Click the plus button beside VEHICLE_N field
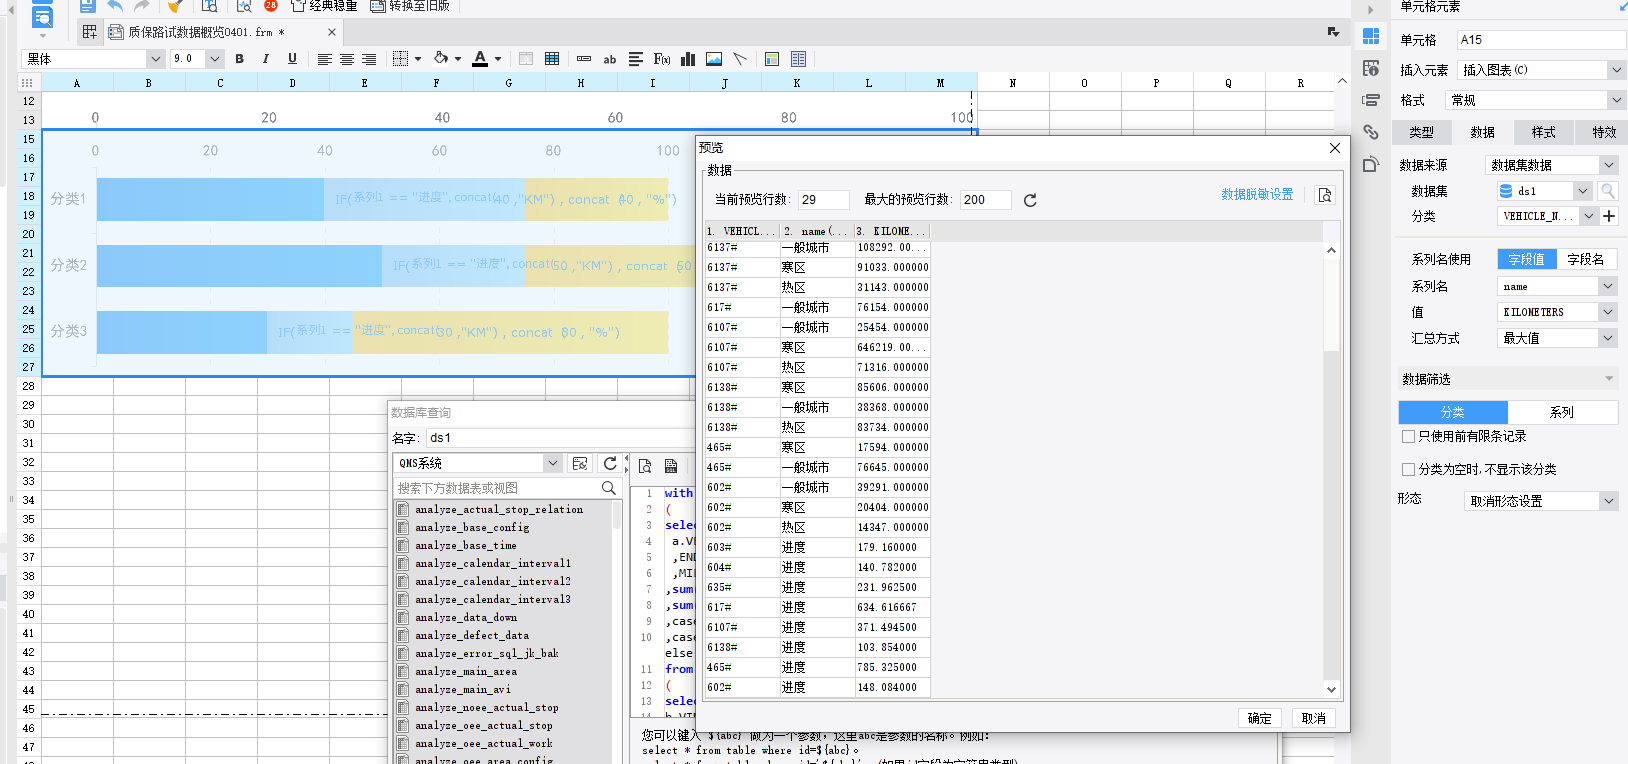Screen dimensions: 1628x764 coord(1609,216)
